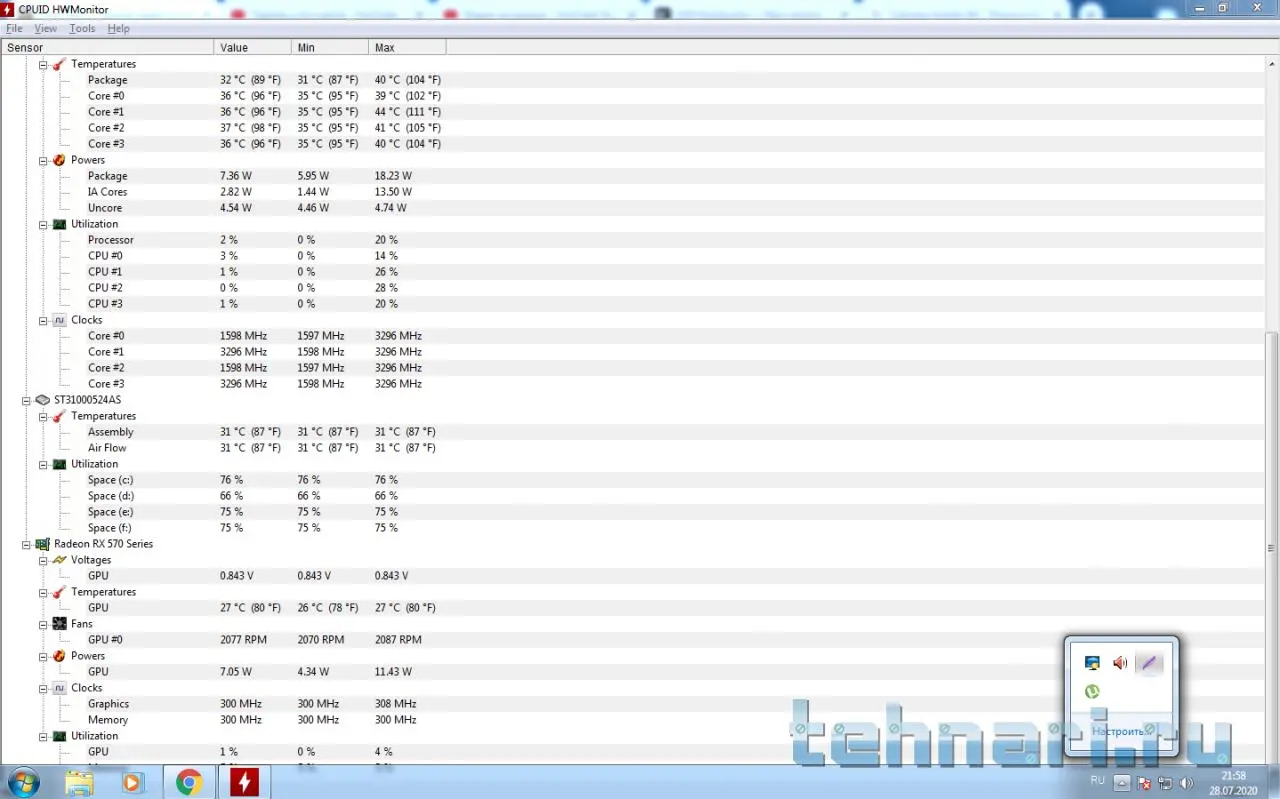Click the Utilization chip icon above Space (c:)
This screenshot has width=1280, height=799.
59,464
